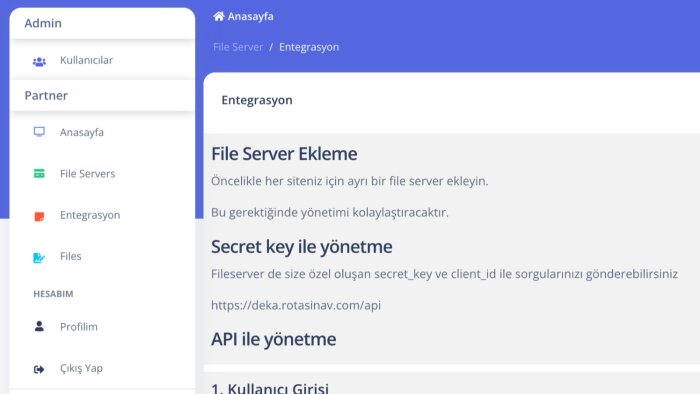Screen dimensions: 700x394
Task: Click the Admin section header
Action: 43,23
